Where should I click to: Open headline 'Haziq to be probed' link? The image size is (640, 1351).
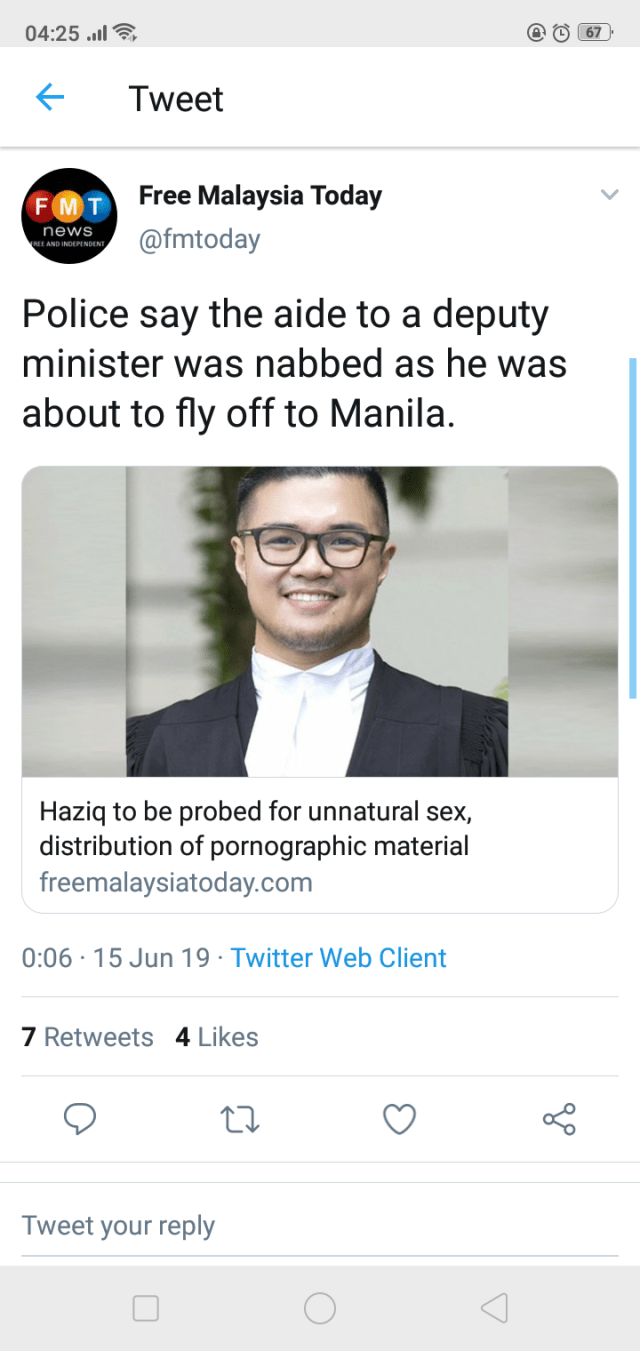tap(255, 828)
